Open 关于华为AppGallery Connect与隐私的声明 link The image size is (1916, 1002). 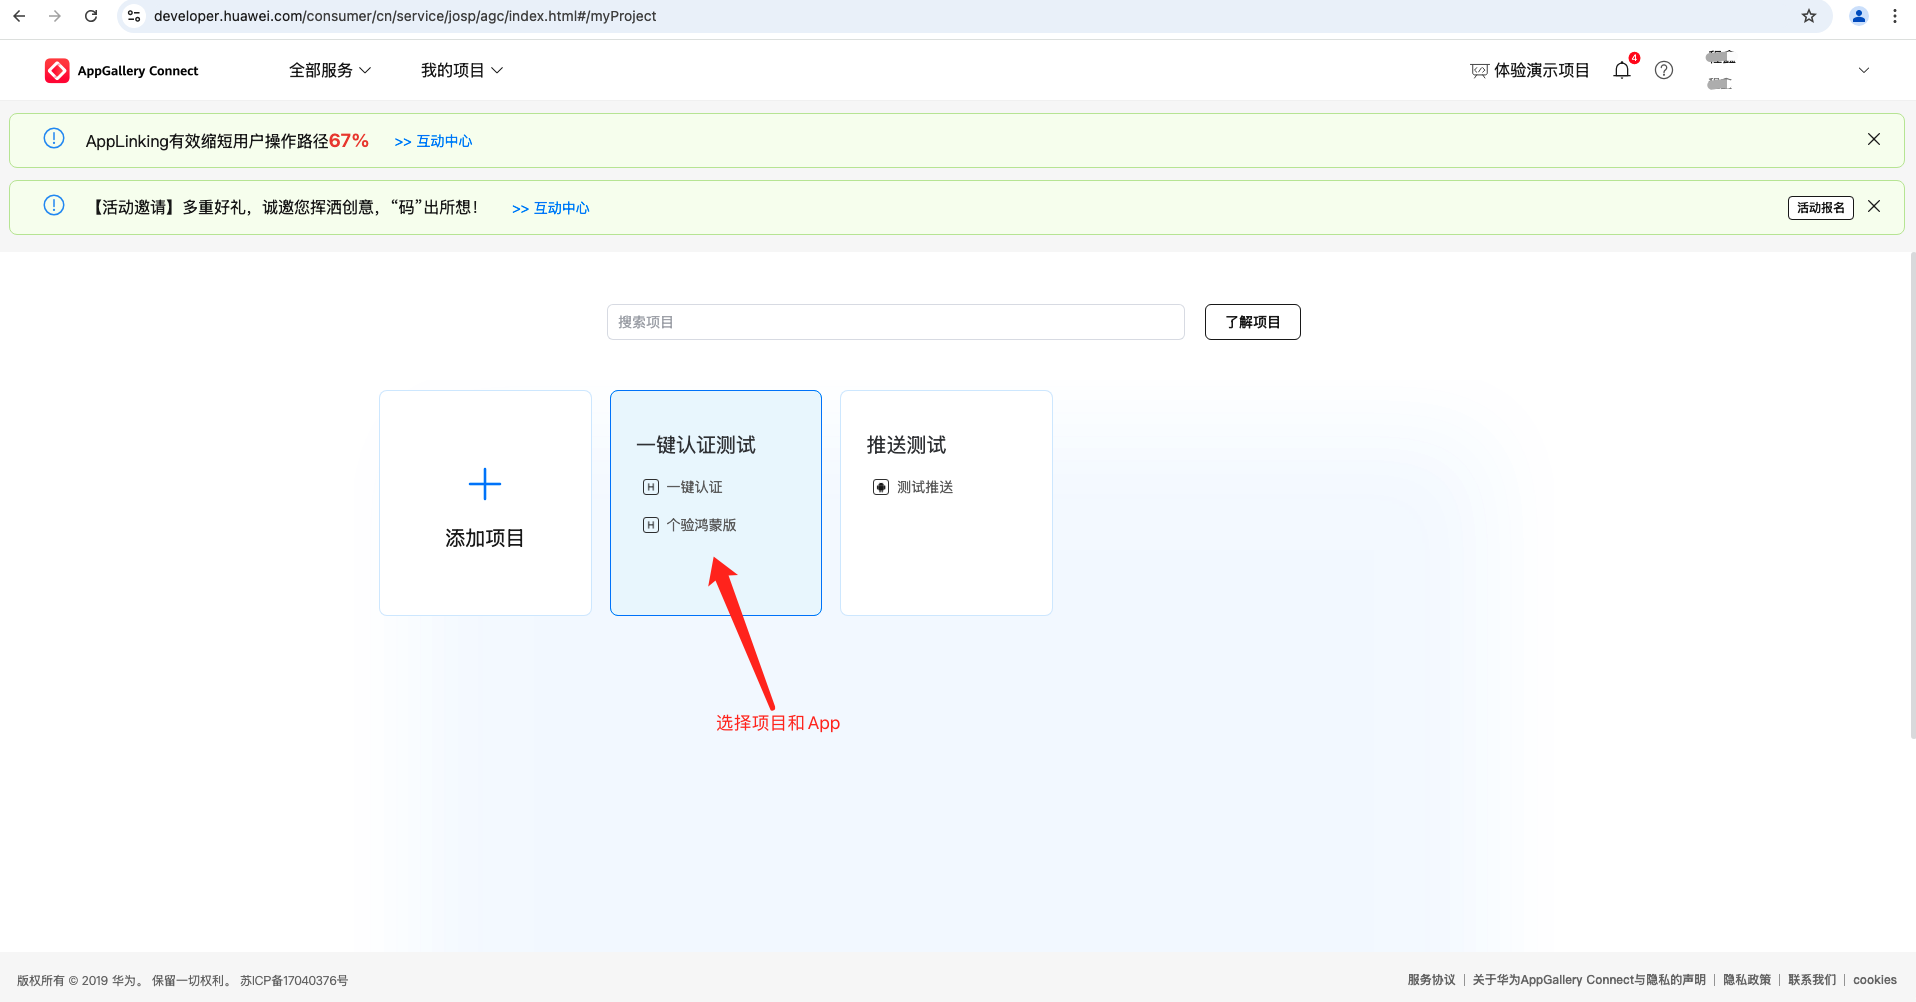1589,980
